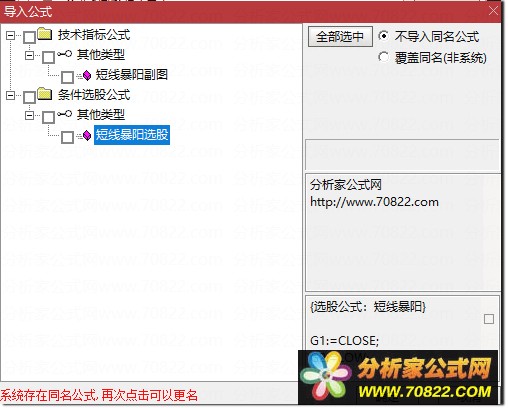
Task: Click the {选股公式: 短线暴阳} comment line
Action: coord(368,307)
